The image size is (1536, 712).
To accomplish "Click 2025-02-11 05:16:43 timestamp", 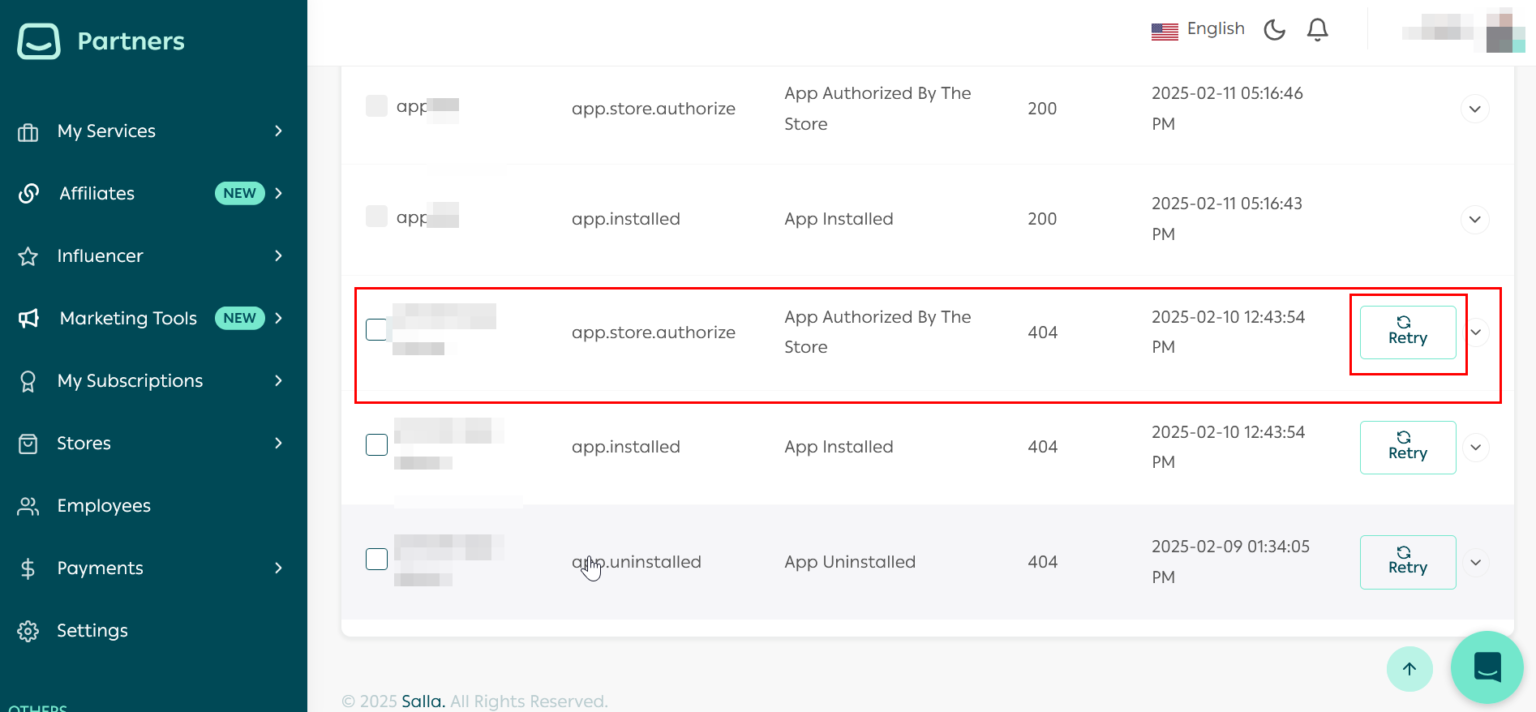I will coord(1227,218).
